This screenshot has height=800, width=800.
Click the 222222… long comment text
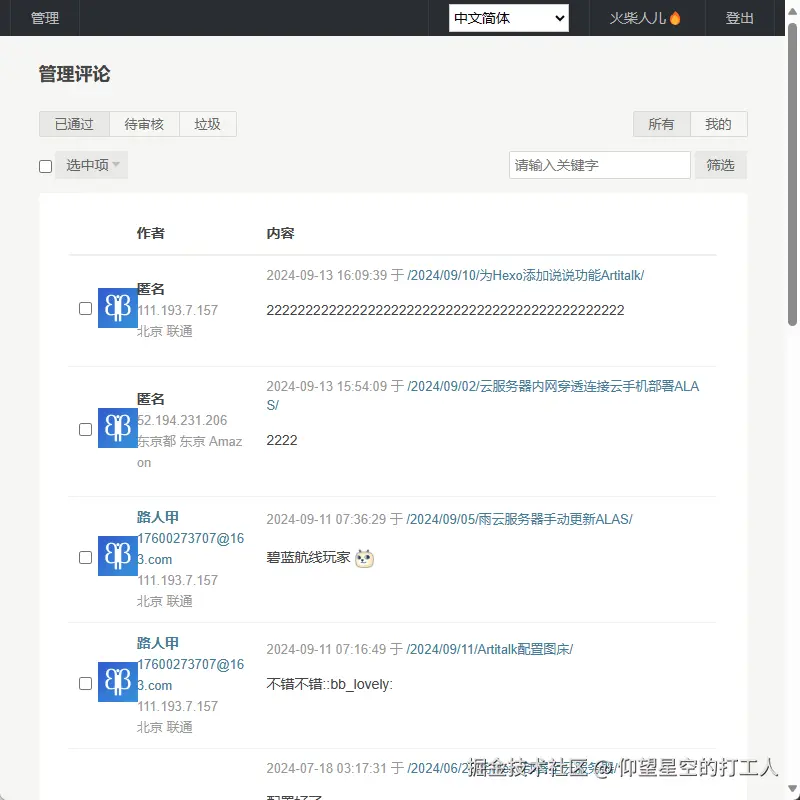[x=445, y=310]
